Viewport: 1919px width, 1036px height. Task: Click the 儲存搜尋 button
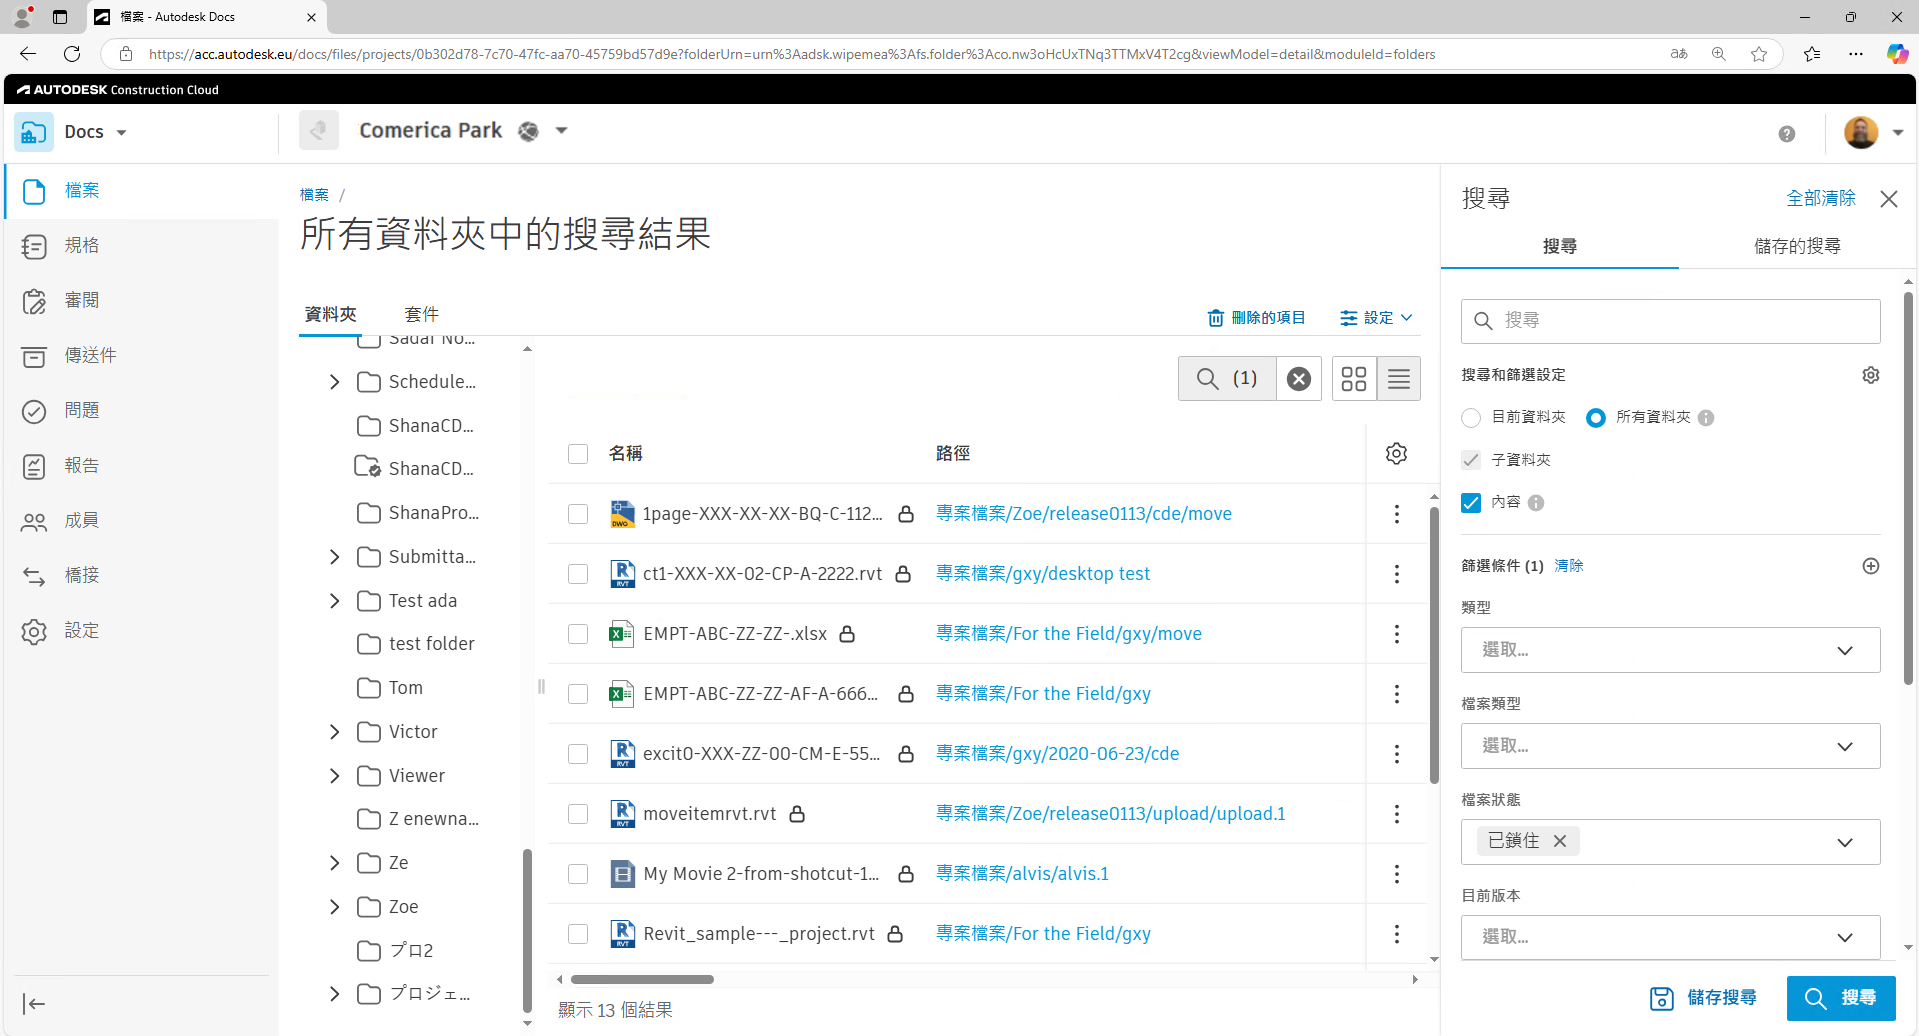pos(1704,998)
